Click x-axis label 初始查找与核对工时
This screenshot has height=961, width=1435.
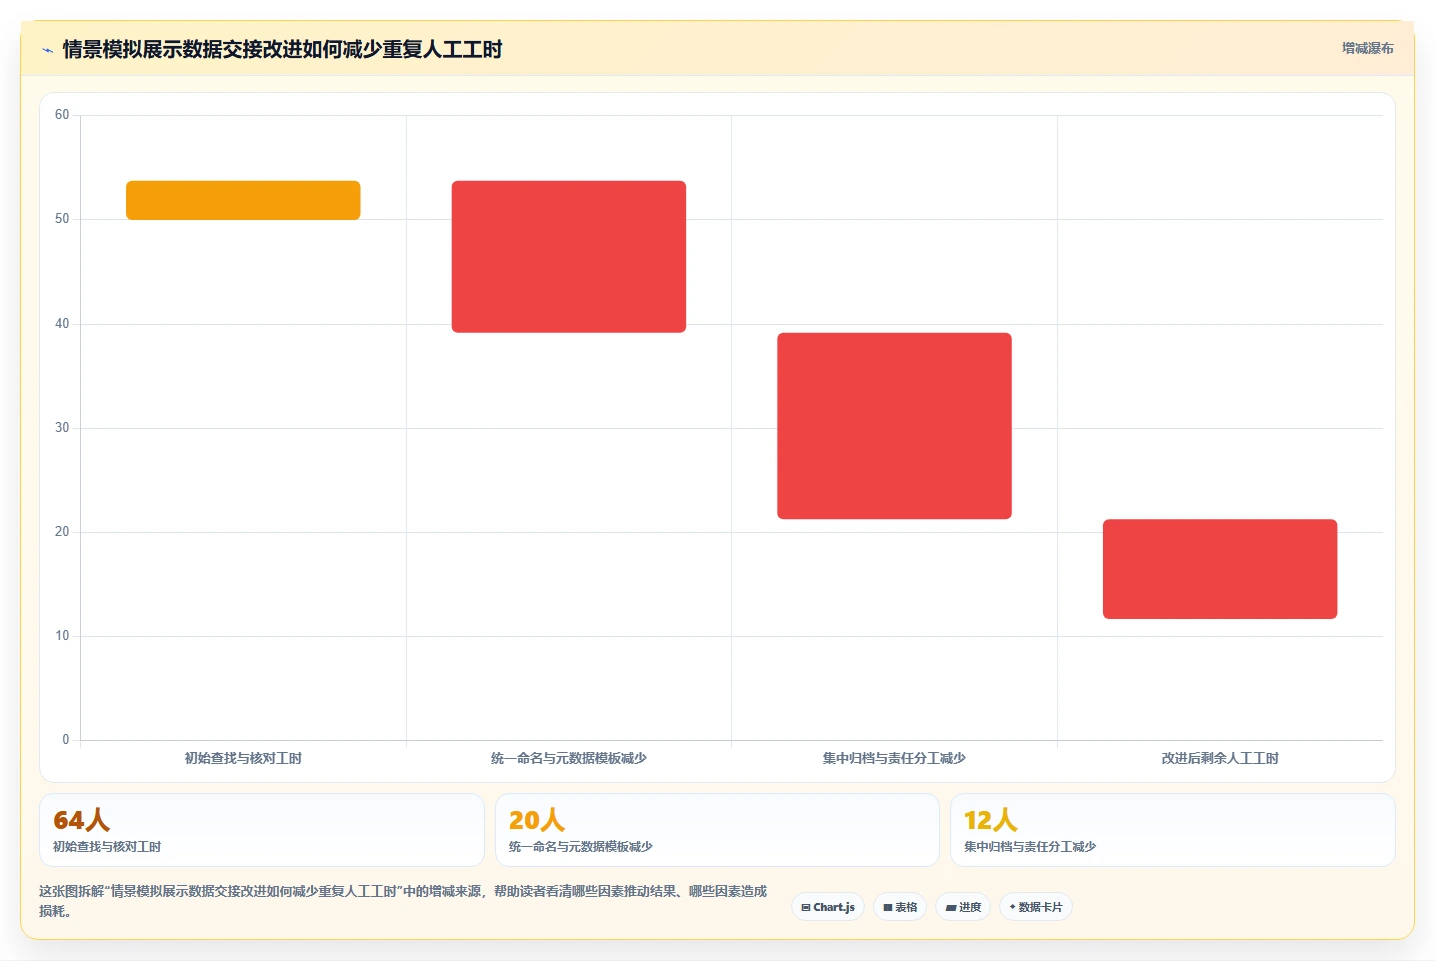click(243, 758)
